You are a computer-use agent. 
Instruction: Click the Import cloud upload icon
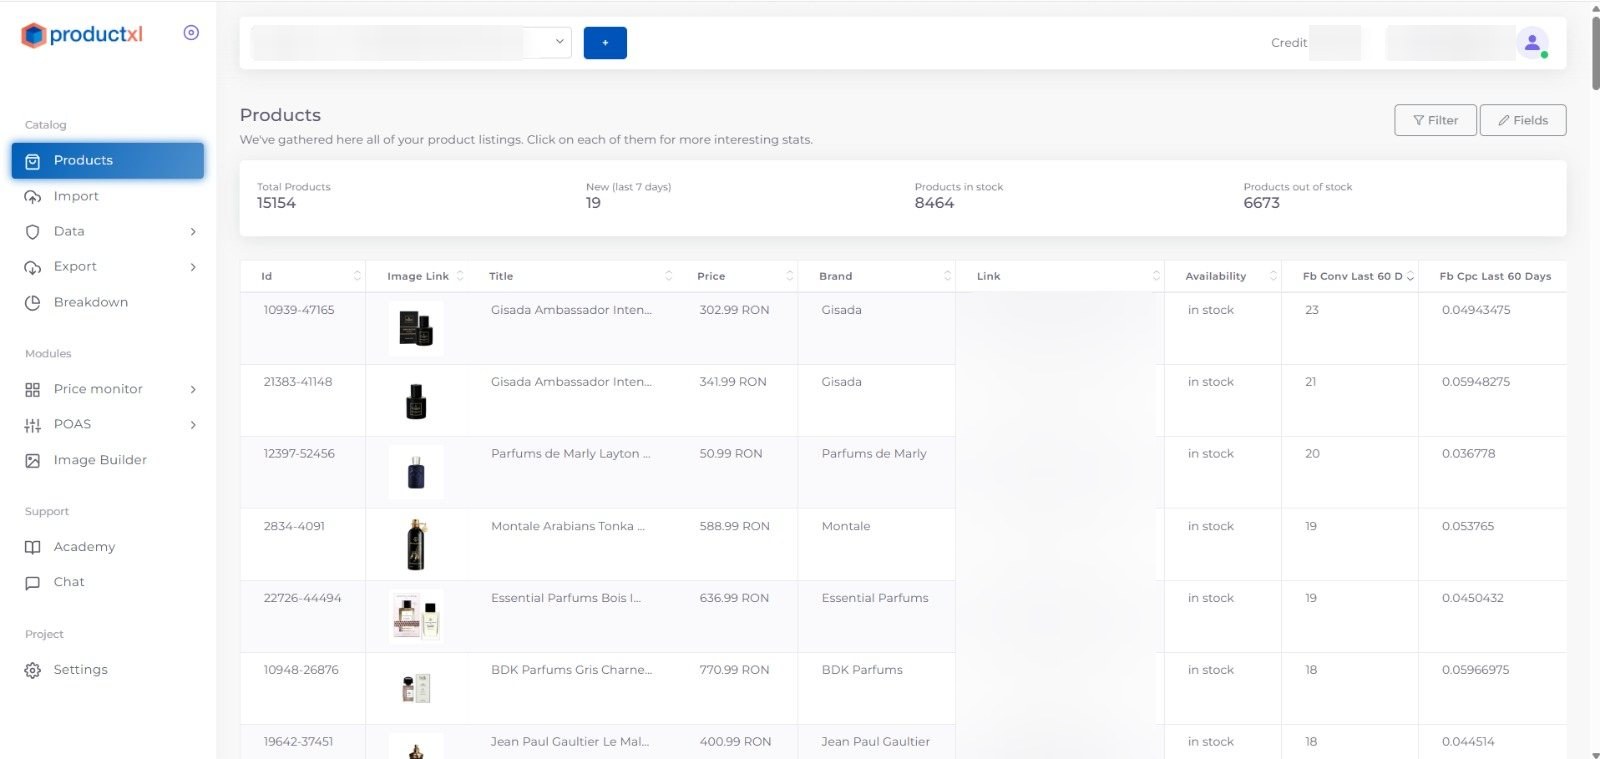(33, 197)
